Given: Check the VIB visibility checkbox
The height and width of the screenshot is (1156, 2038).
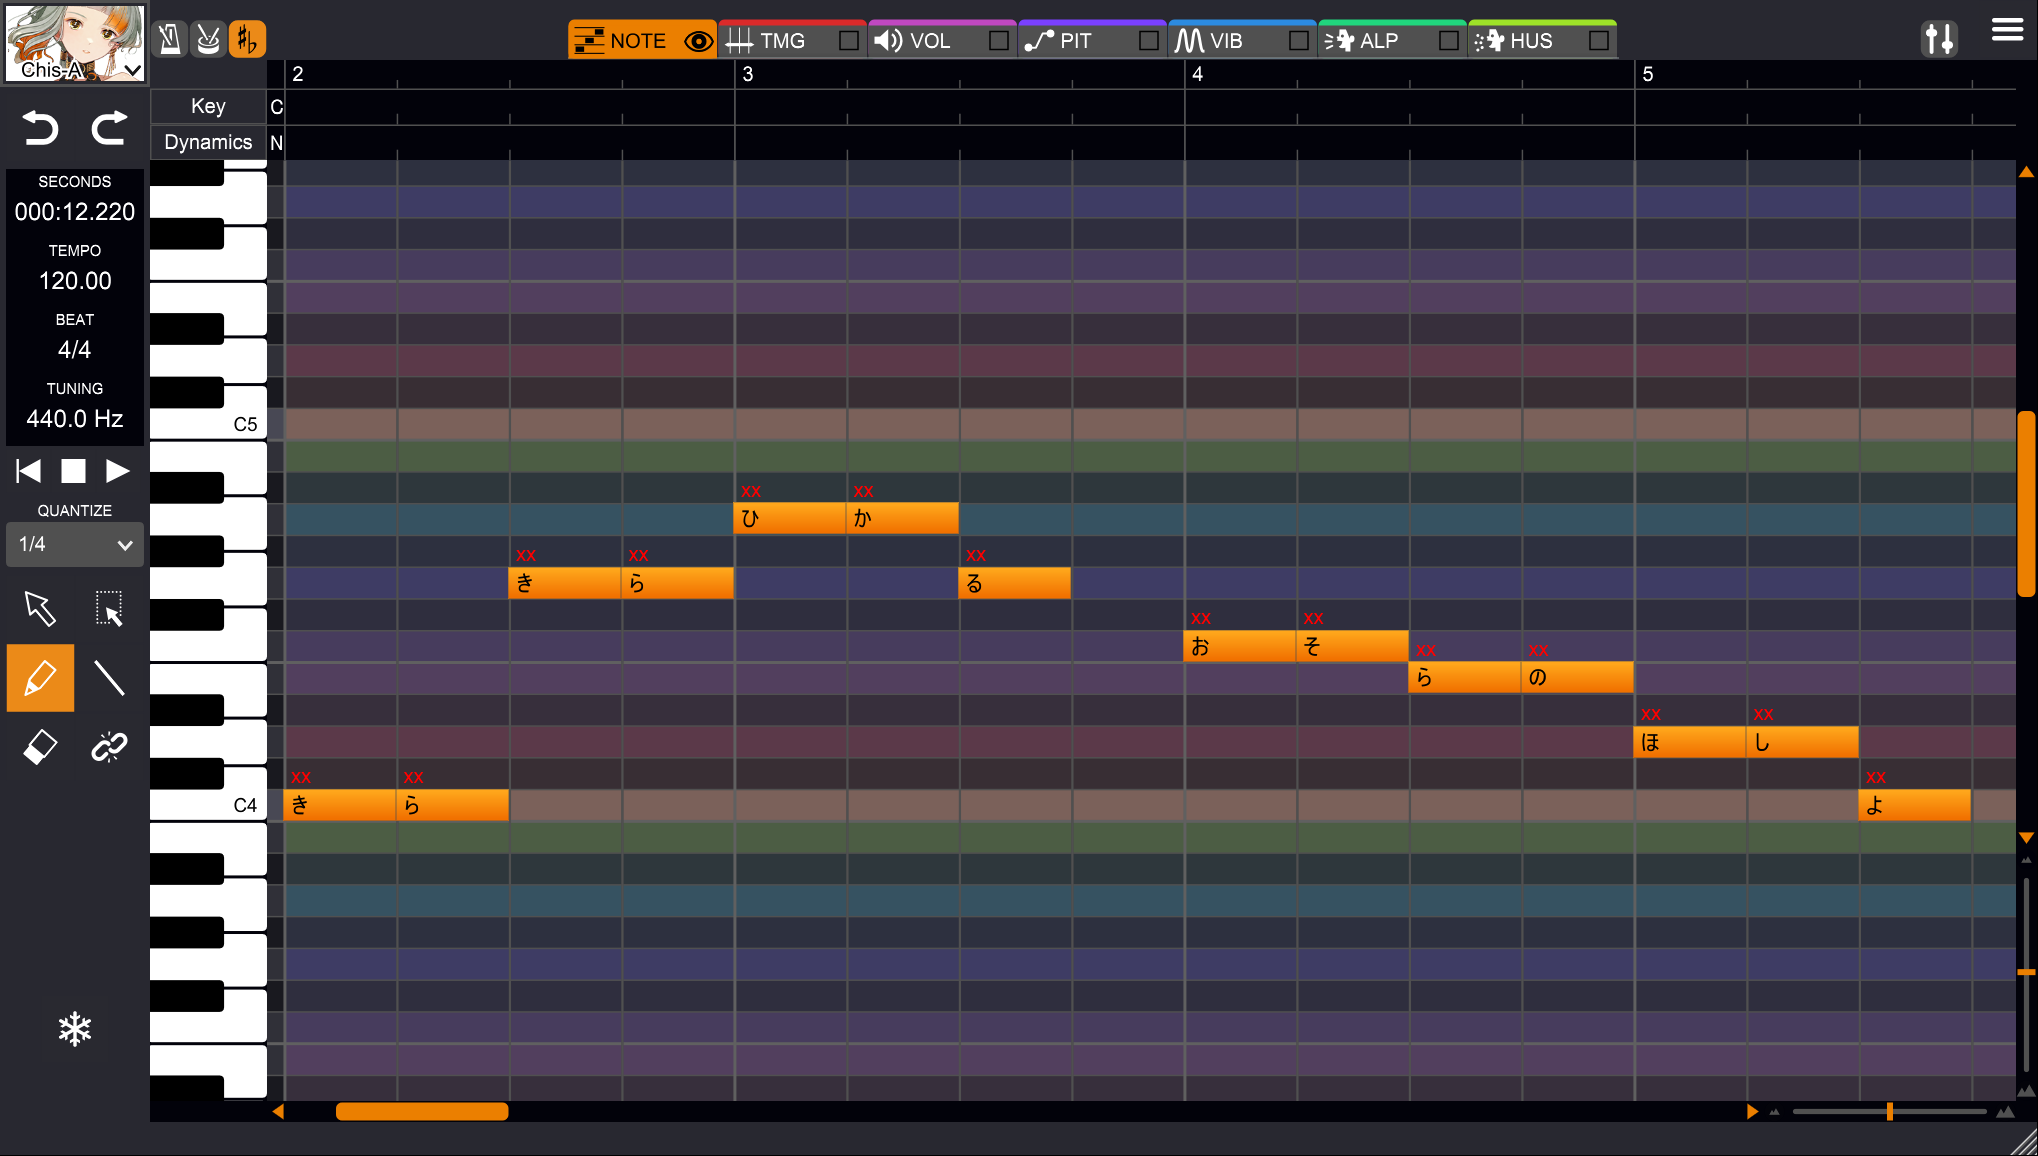Looking at the screenshot, I should (1298, 40).
